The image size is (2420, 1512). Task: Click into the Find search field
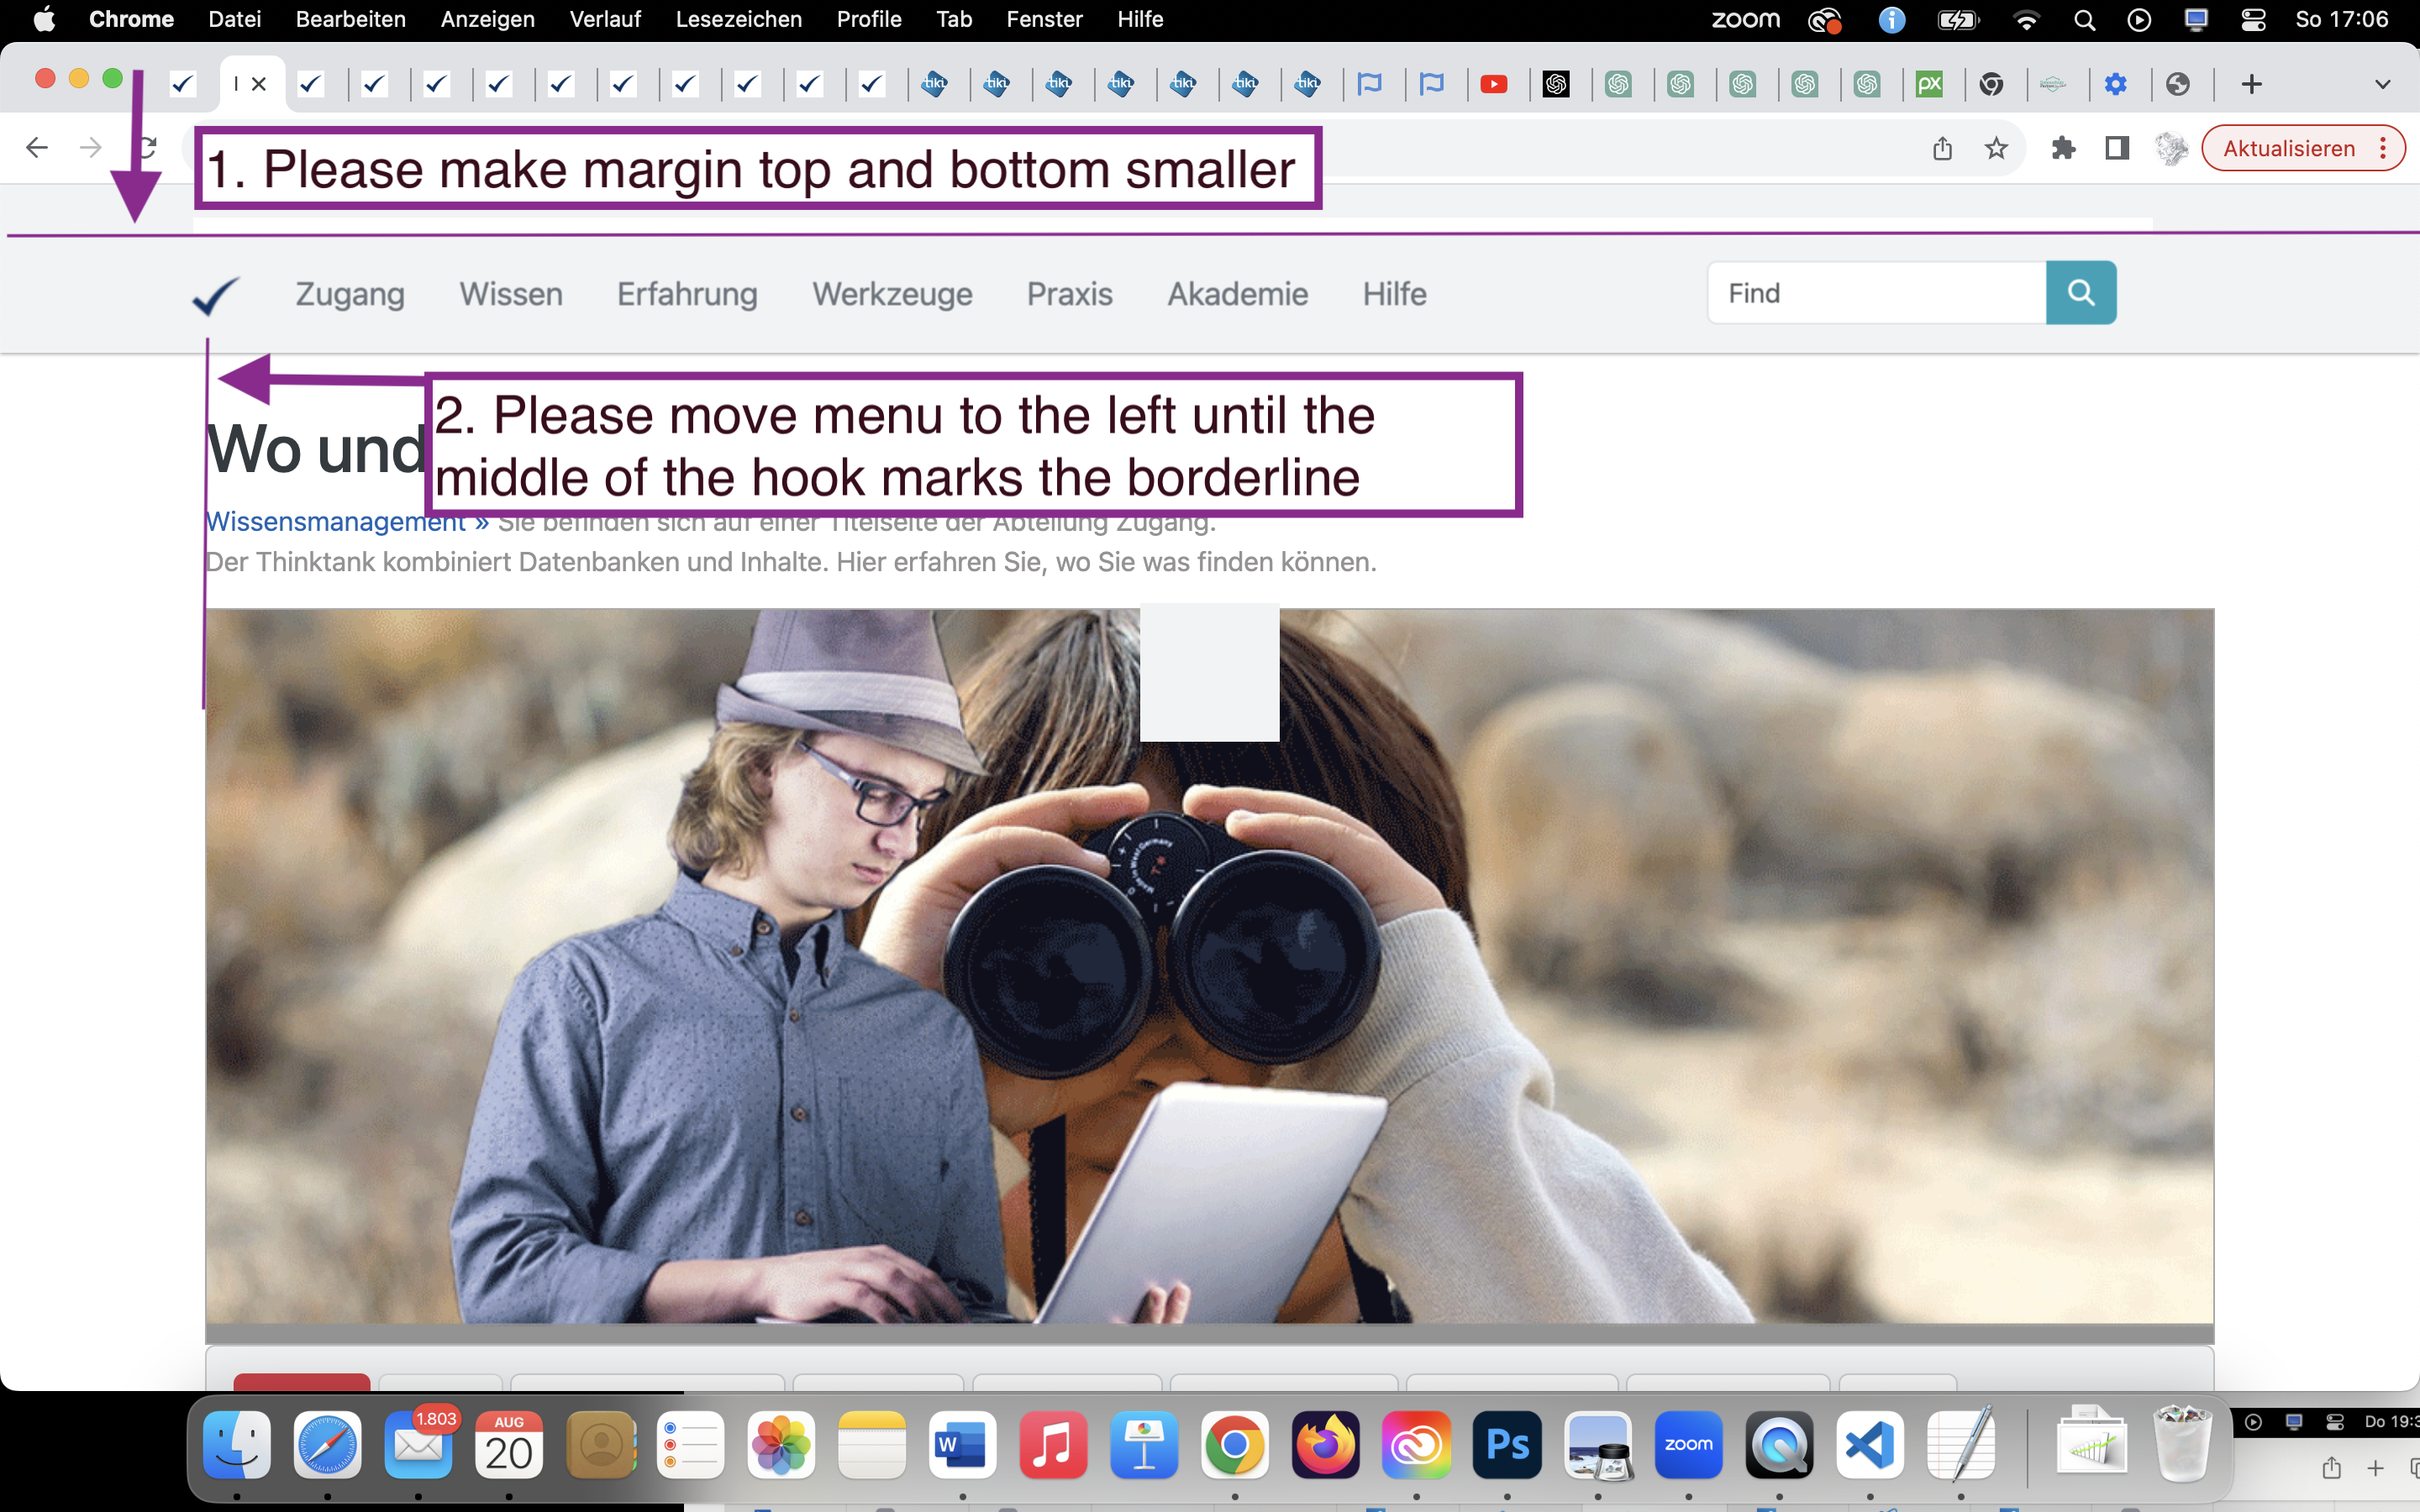[1876, 293]
